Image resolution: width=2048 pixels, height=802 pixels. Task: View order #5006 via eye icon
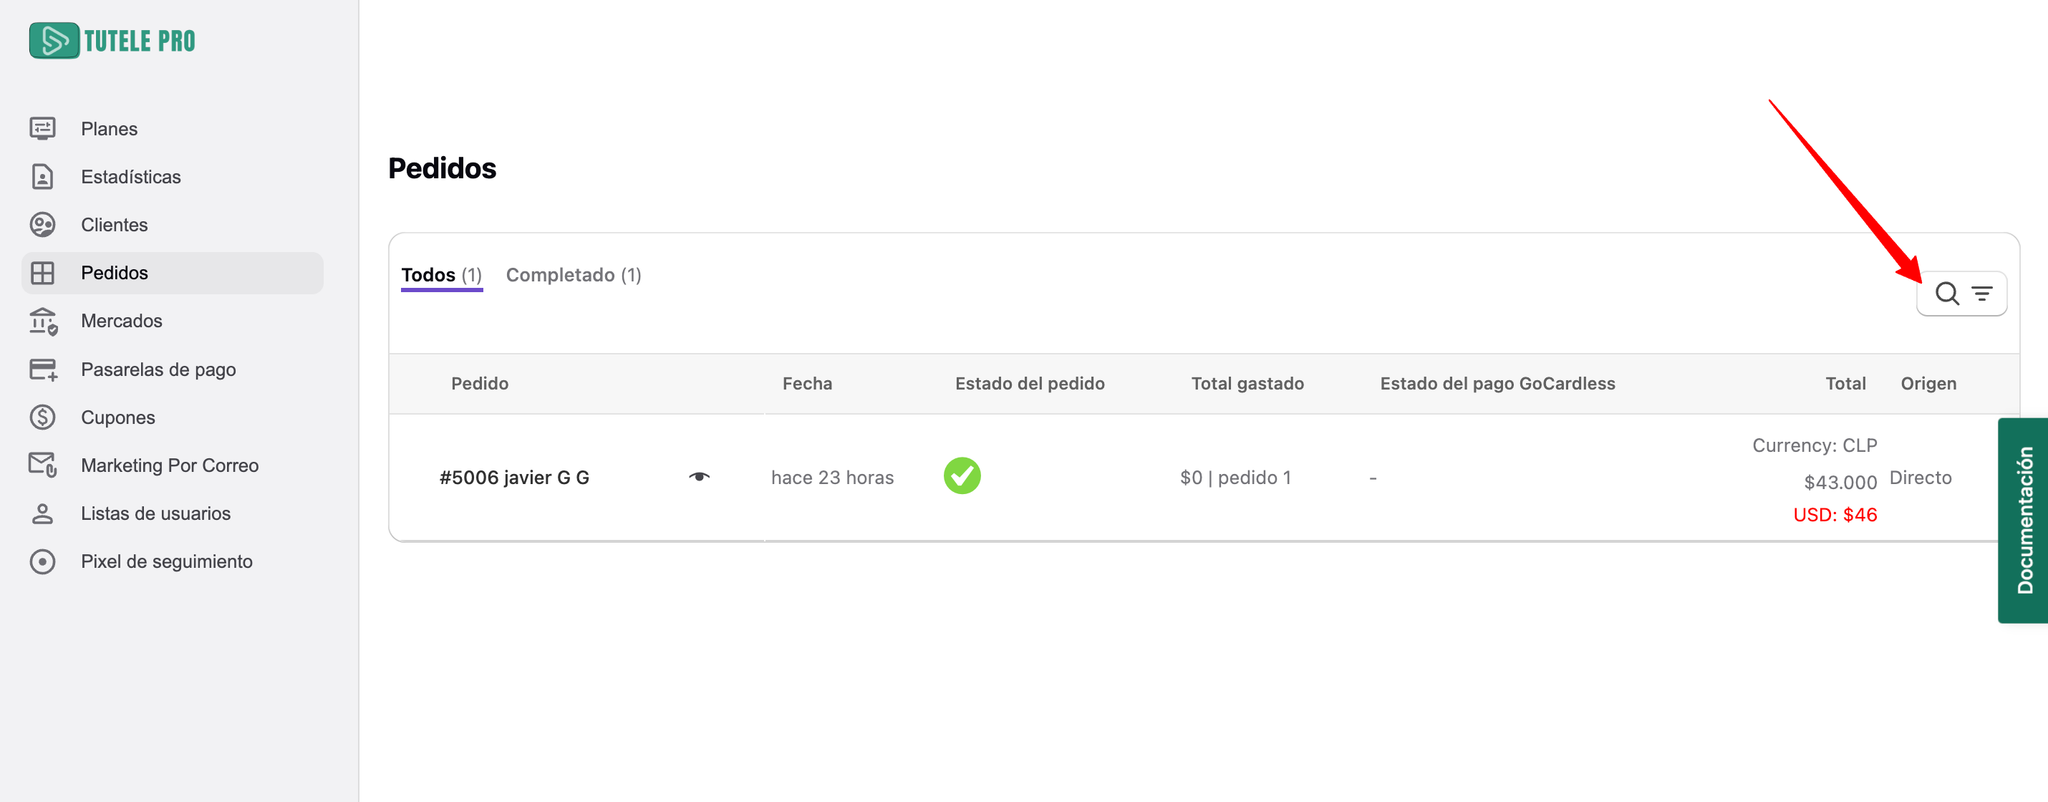point(699,477)
